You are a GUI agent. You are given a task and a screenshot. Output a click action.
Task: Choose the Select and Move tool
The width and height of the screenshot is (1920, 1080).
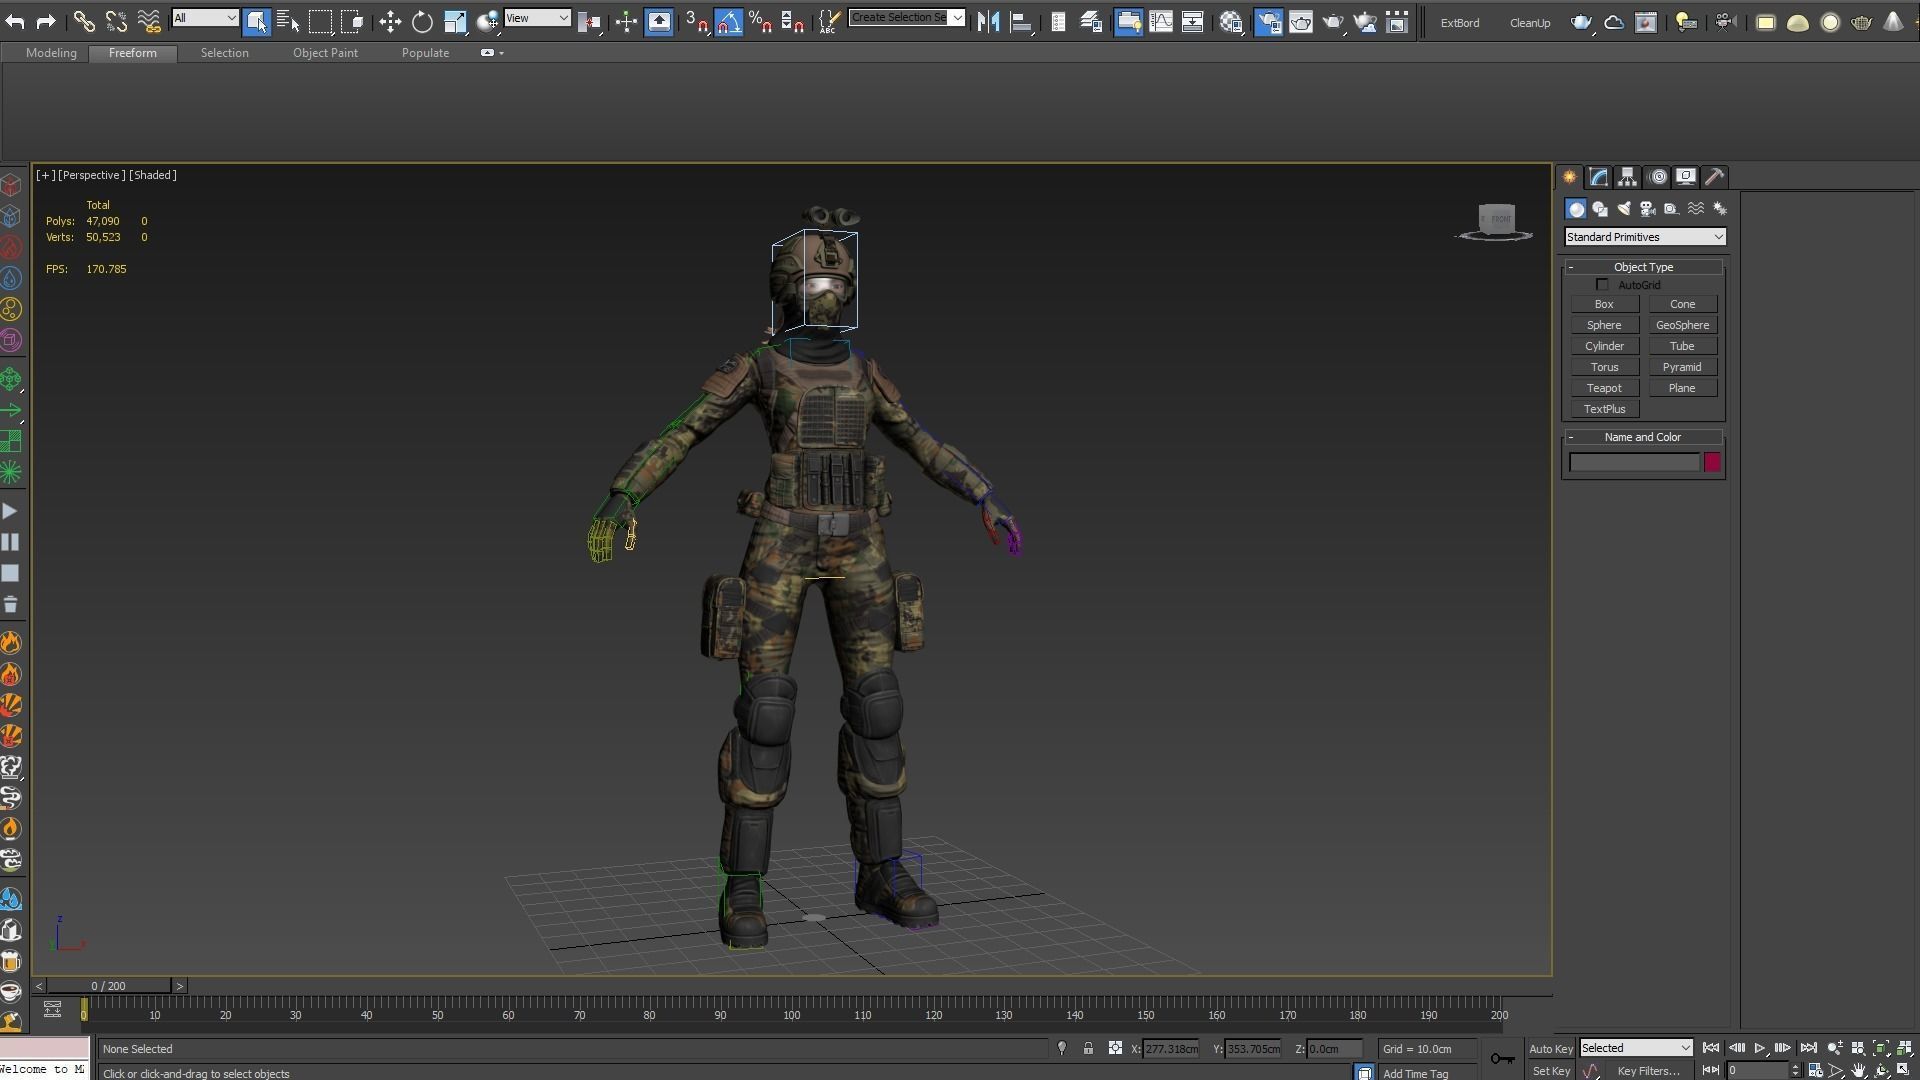[x=390, y=21]
